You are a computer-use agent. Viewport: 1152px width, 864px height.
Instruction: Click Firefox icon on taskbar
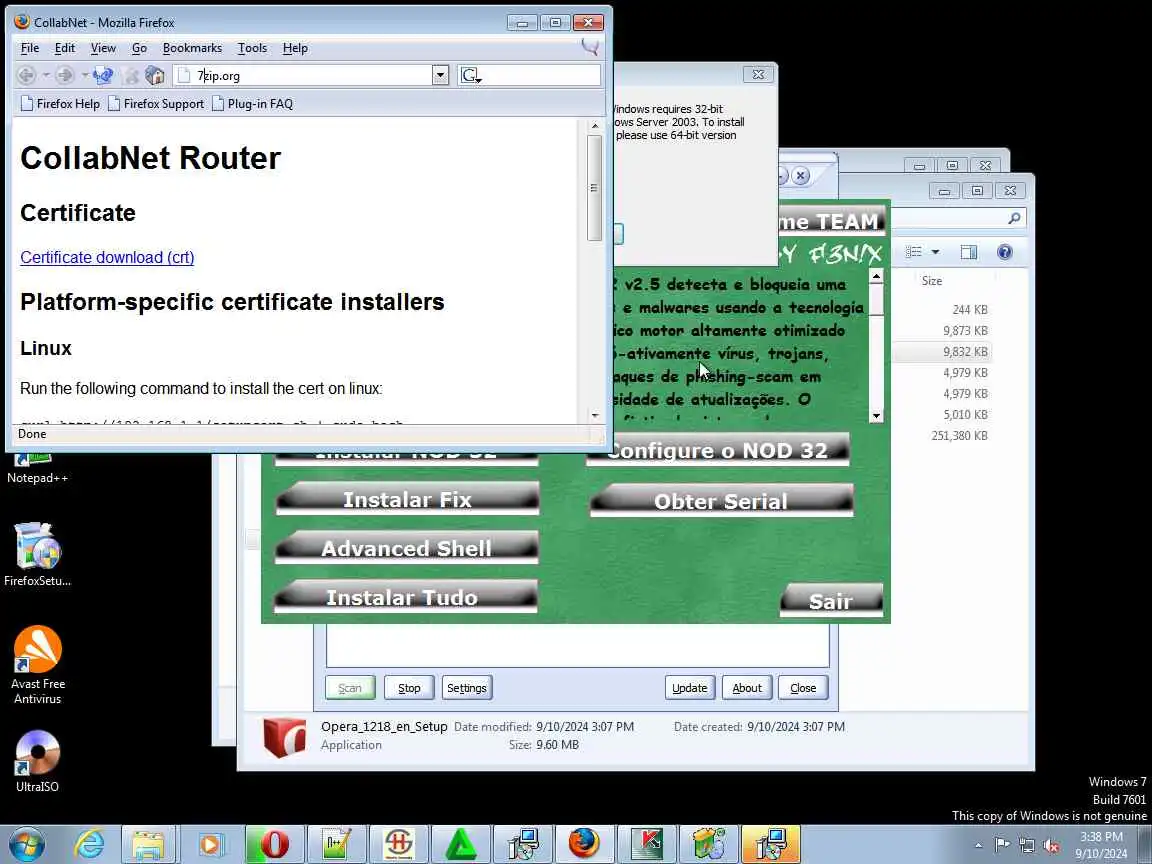pyautogui.click(x=584, y=844)
